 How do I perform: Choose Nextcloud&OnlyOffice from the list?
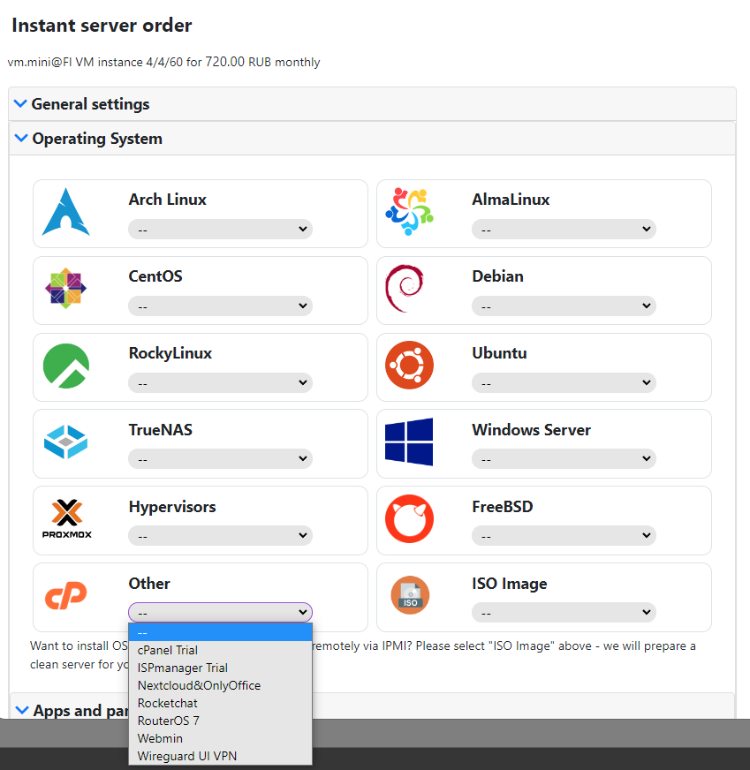(x=220, y=686)
